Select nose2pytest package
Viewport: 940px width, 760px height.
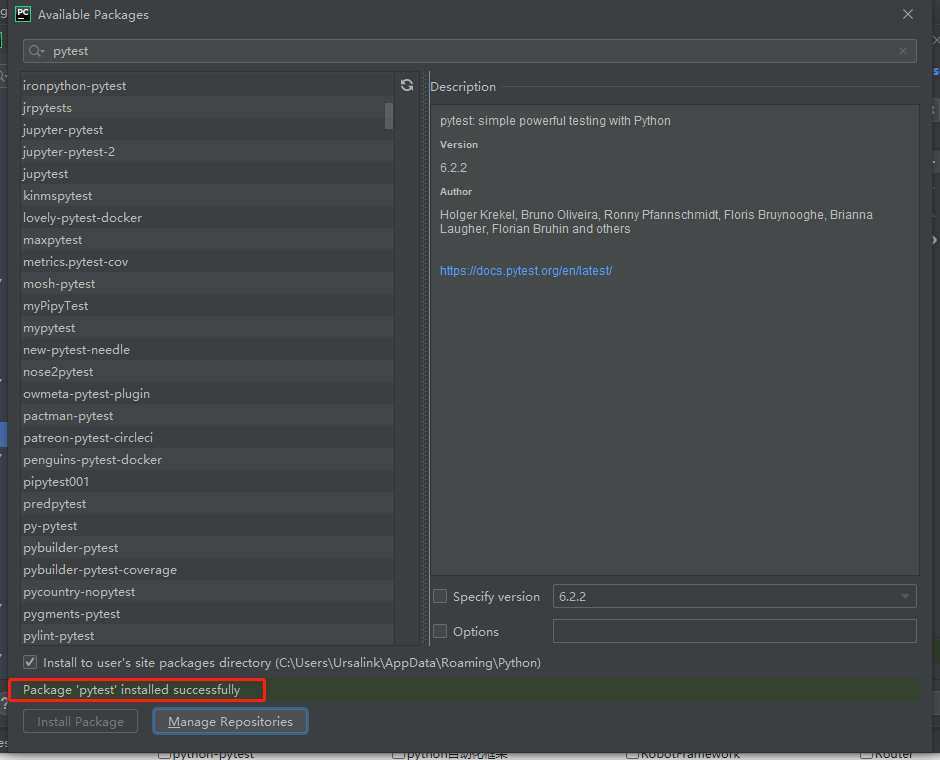click(x=207, y=372)
